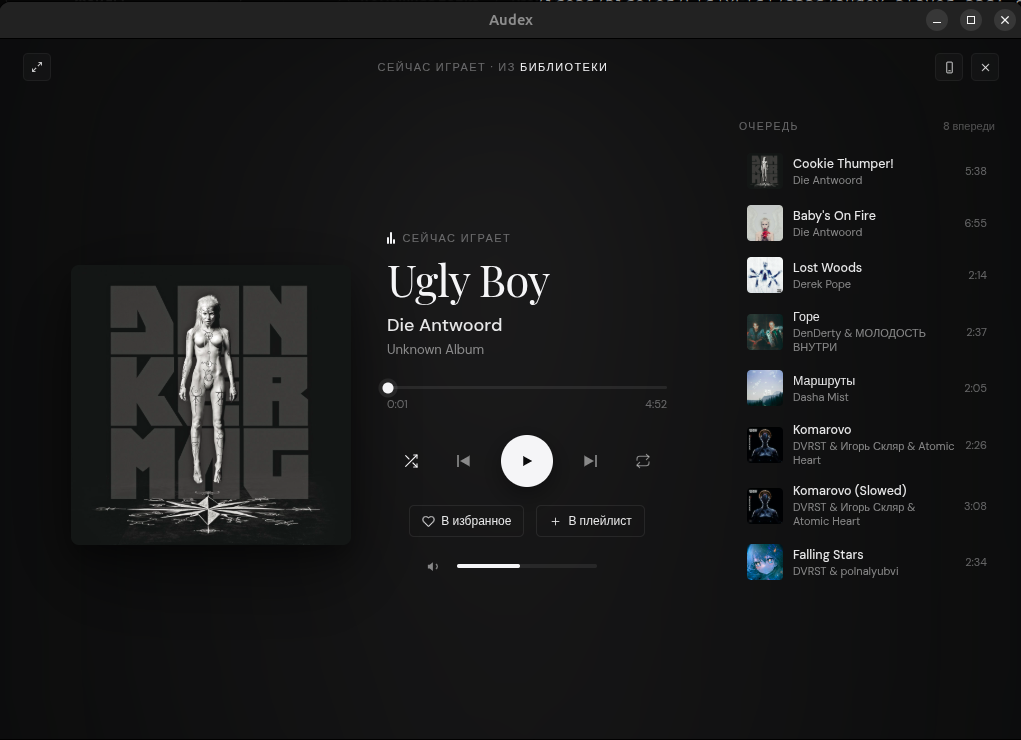
Task: Click the equalizer now-playing icon
Action: coord(391,238)
